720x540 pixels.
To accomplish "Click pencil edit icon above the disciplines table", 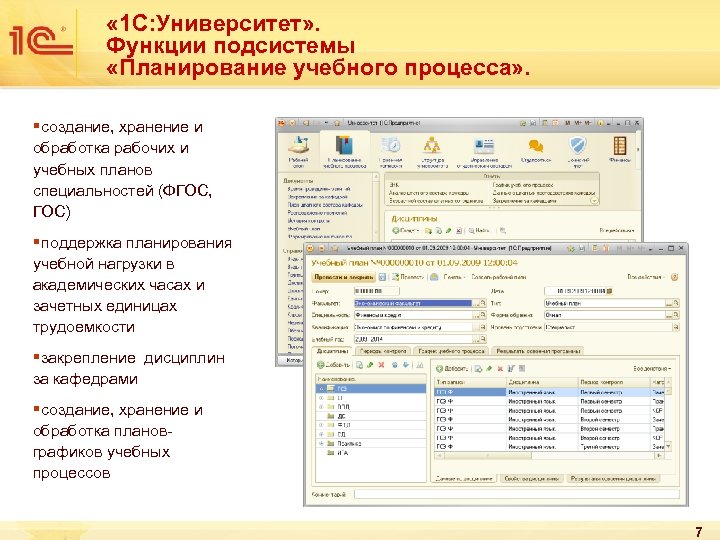I will pos(489,368).
